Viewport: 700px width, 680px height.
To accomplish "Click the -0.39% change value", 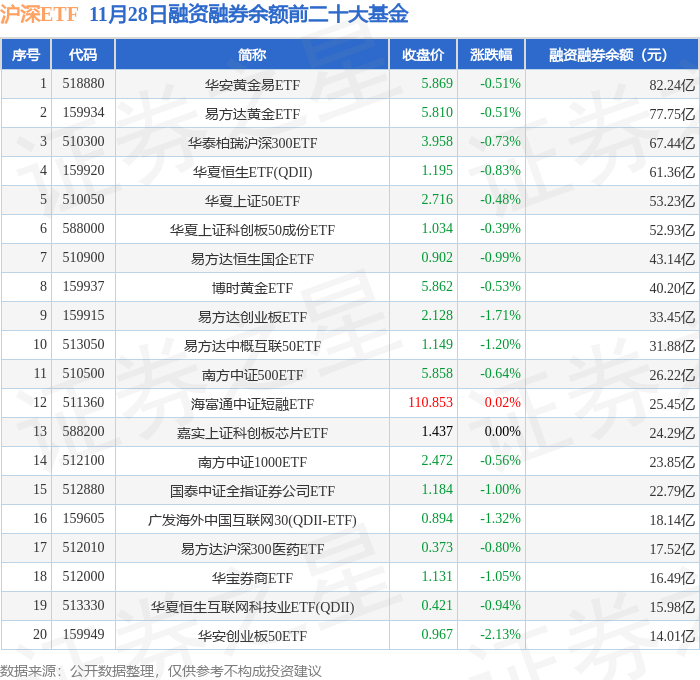I will point(500,228).
